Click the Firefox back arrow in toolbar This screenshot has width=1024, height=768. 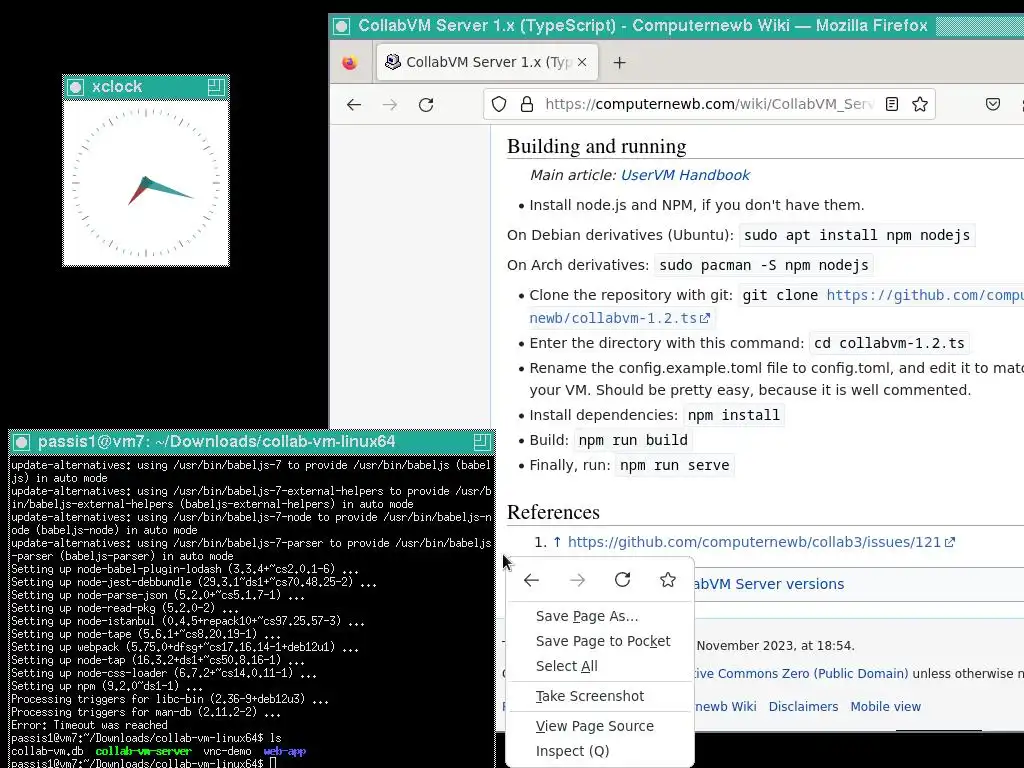[354, 104]
